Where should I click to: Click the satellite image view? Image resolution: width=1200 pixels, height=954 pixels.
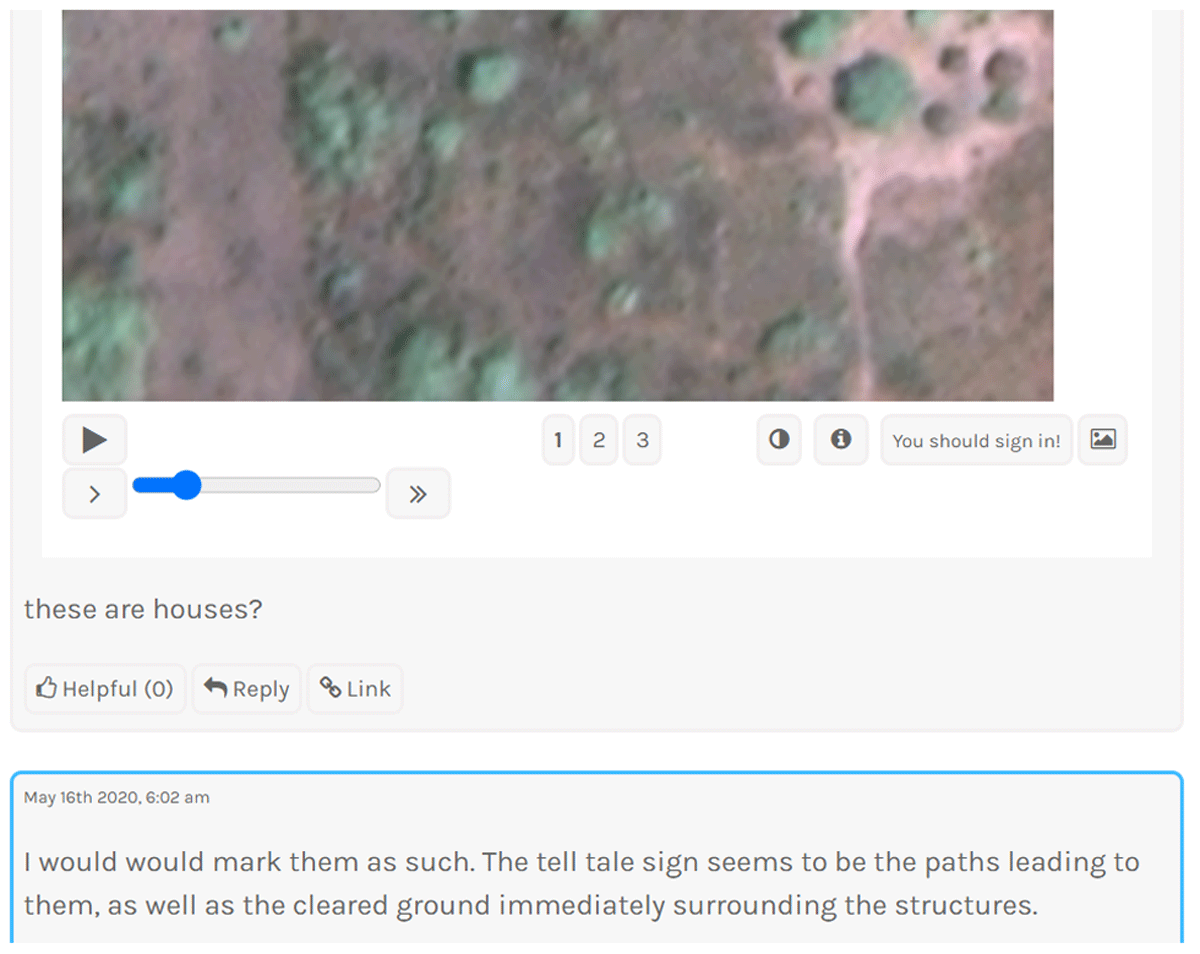coord(558,205)
